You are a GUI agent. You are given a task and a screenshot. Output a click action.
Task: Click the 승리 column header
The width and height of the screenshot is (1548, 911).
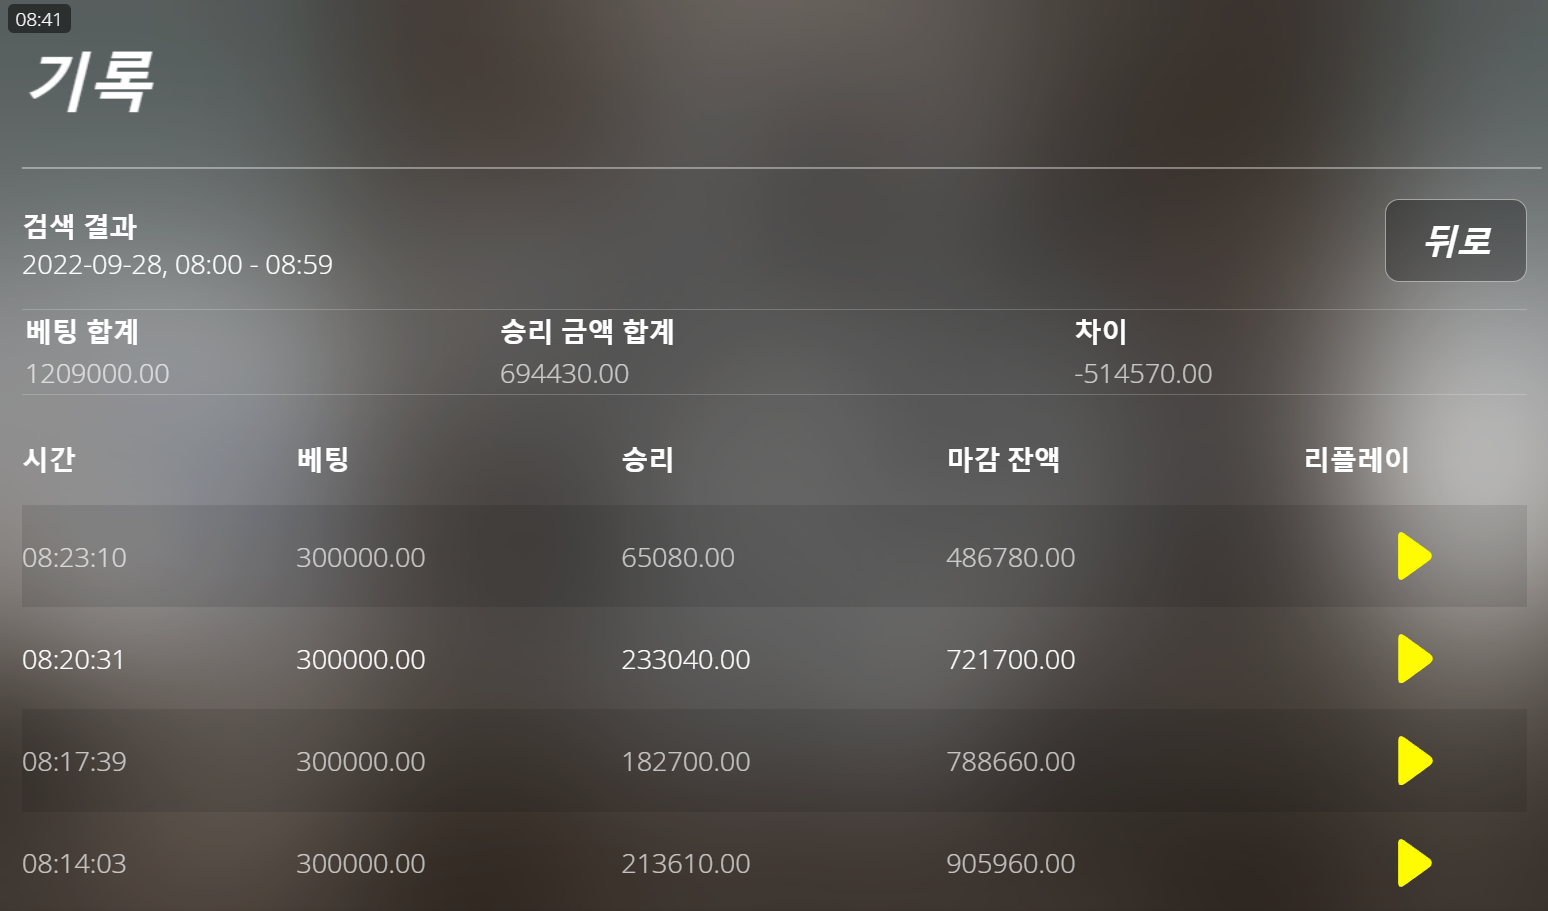tap(647, 459)
